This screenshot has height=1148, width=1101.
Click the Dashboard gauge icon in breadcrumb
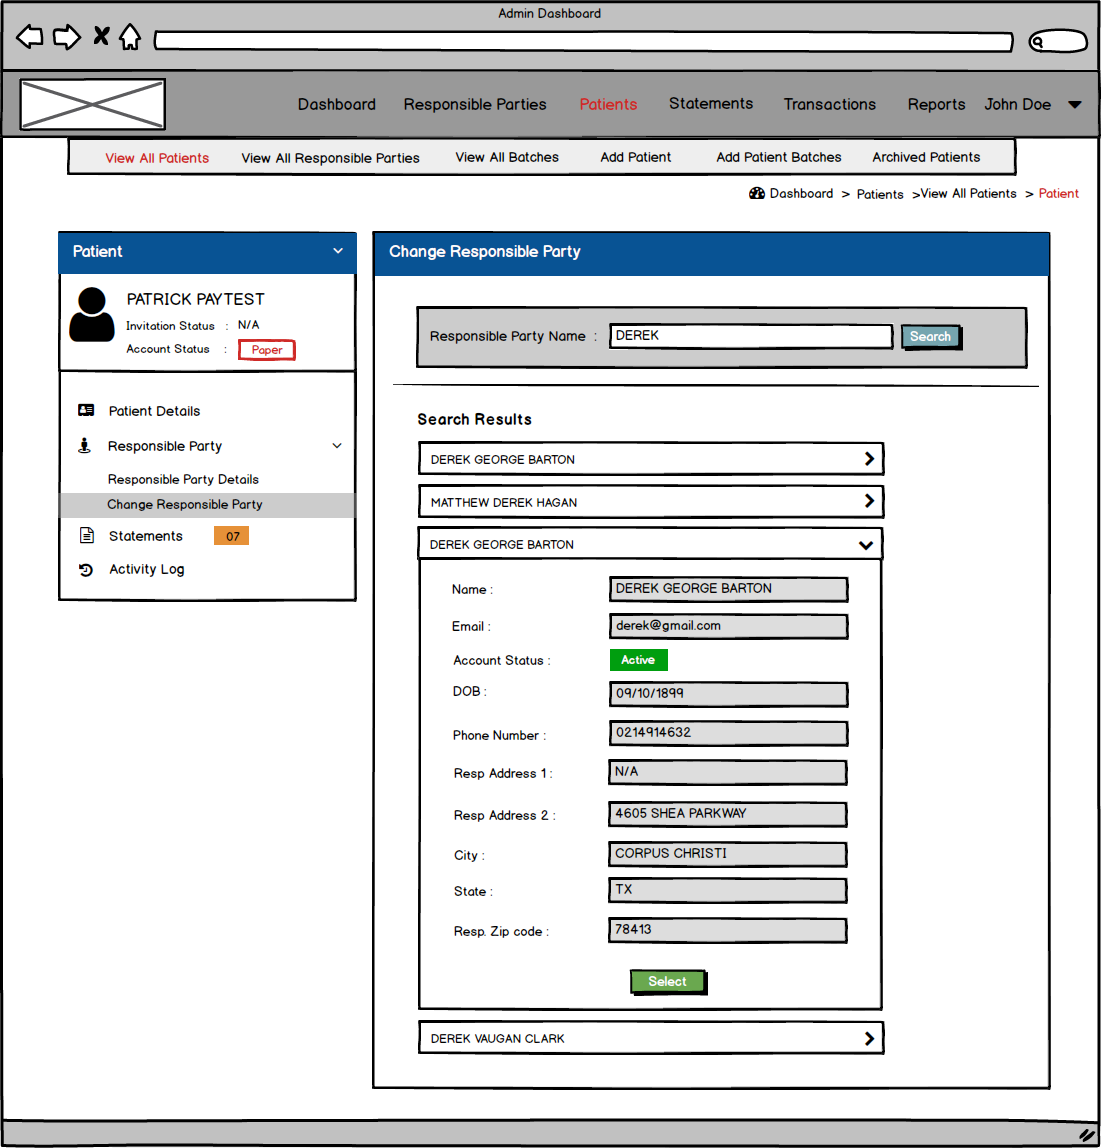pos(757,193)
